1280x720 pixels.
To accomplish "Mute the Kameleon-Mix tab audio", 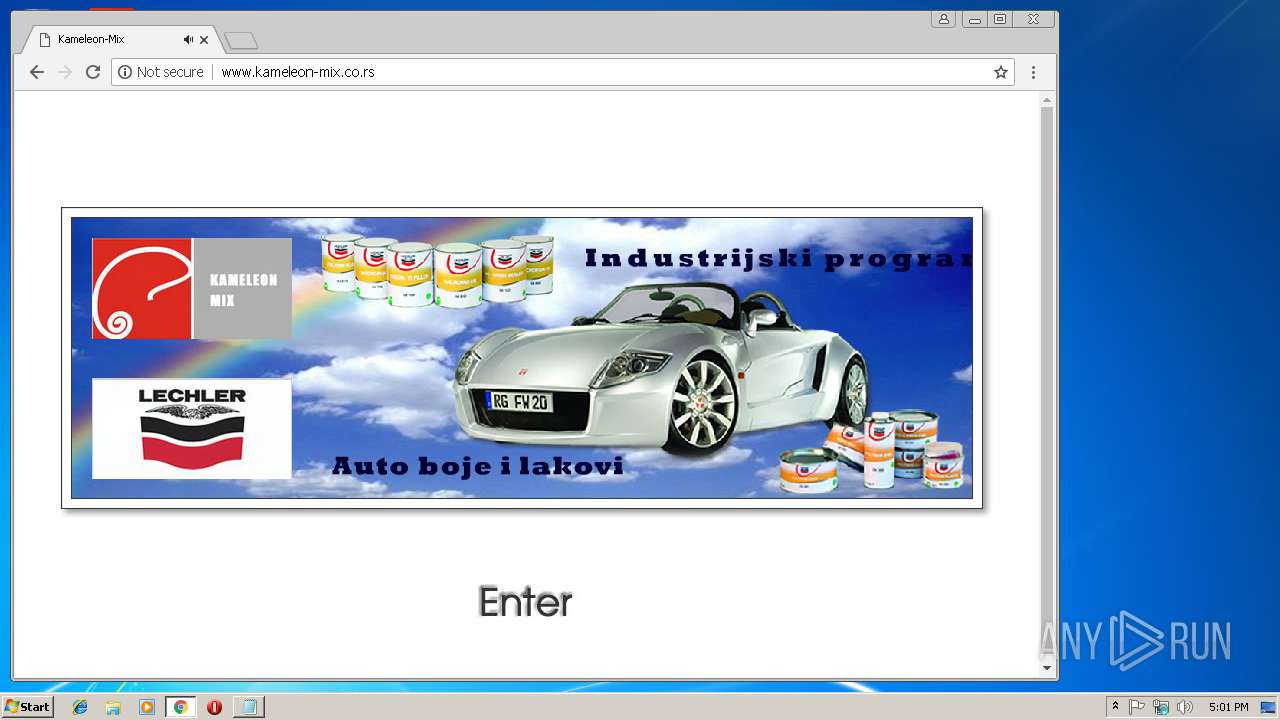I will click(188, 40).
